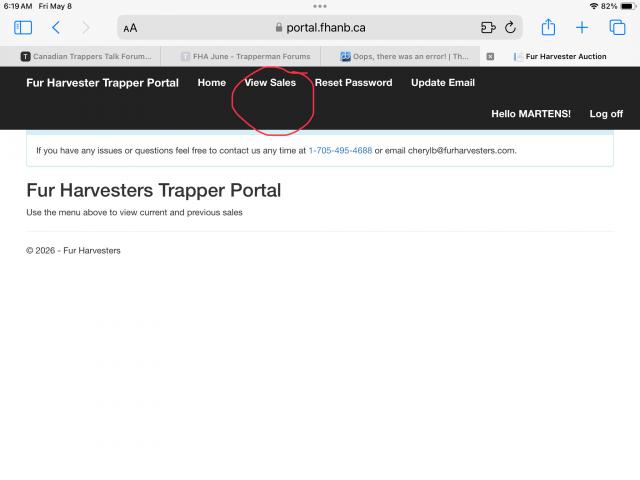Focus the portal.fhanb.ca address bar
Screen dimensions: 640x480
320,28
